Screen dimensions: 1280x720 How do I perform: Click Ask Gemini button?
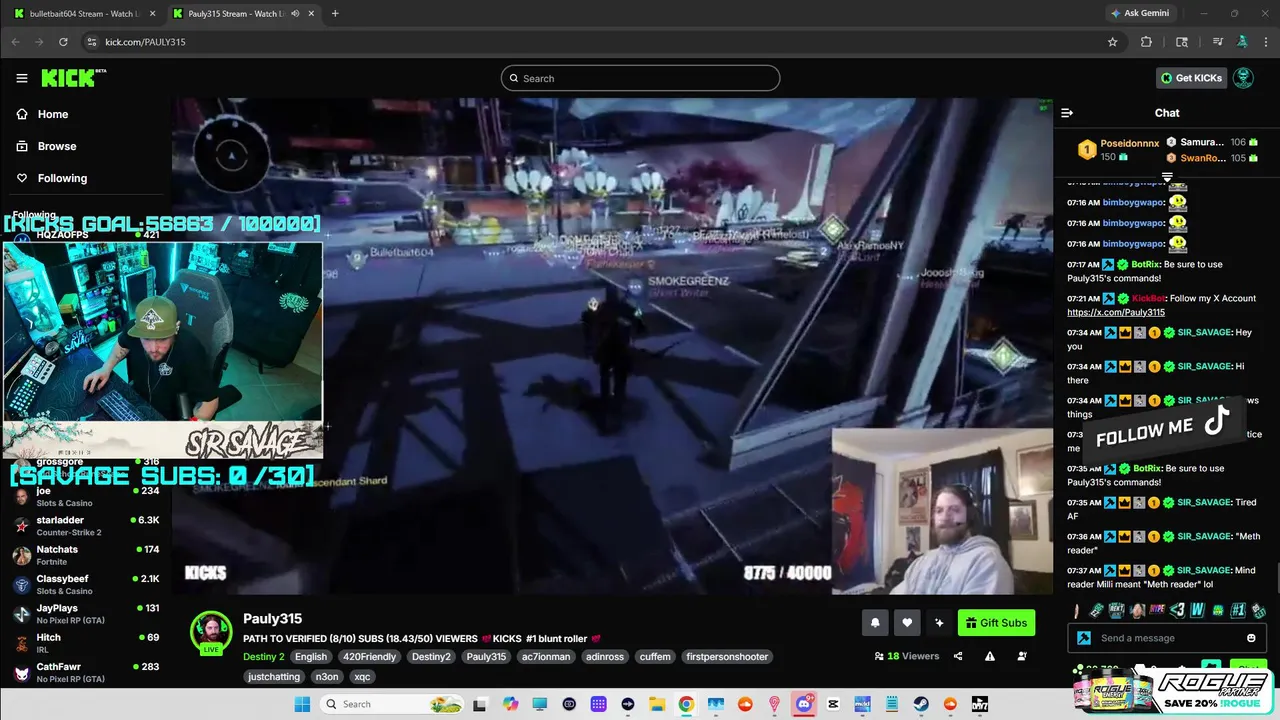pos(1139,13)
